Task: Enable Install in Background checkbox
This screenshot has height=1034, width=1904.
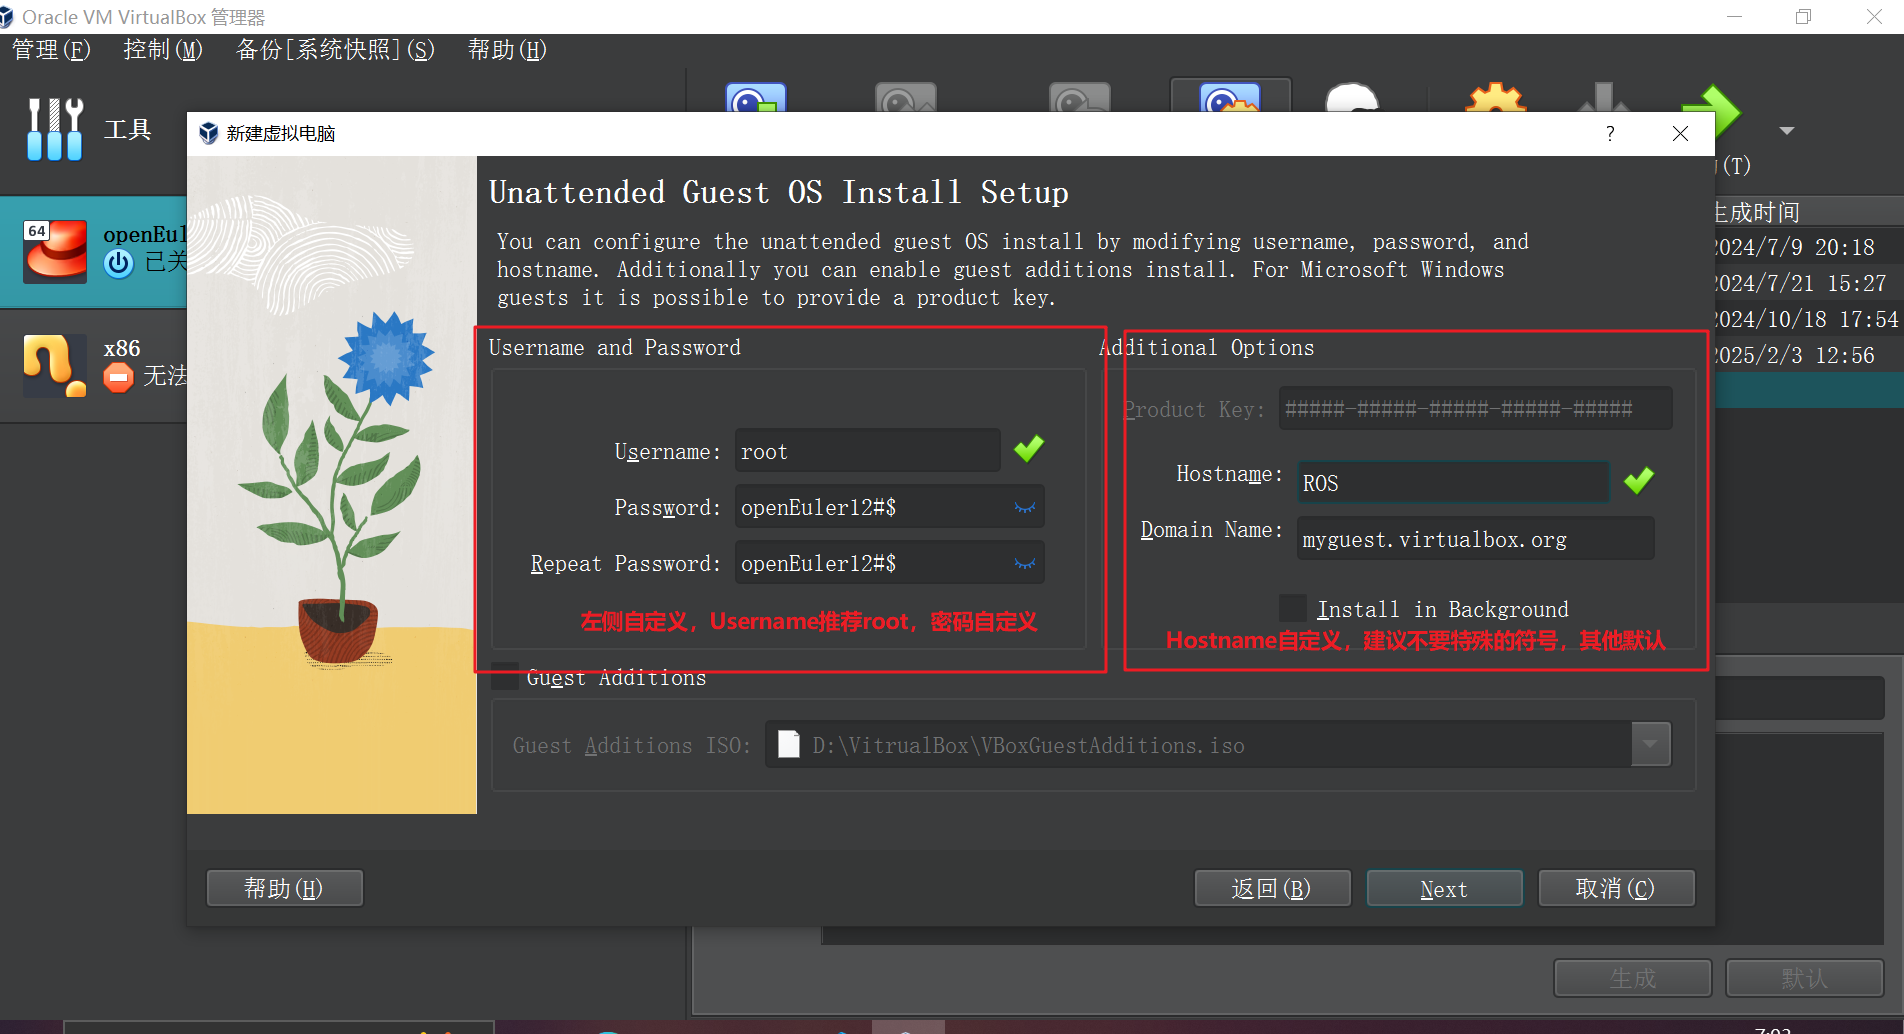Action: [x=1293, y=608]
